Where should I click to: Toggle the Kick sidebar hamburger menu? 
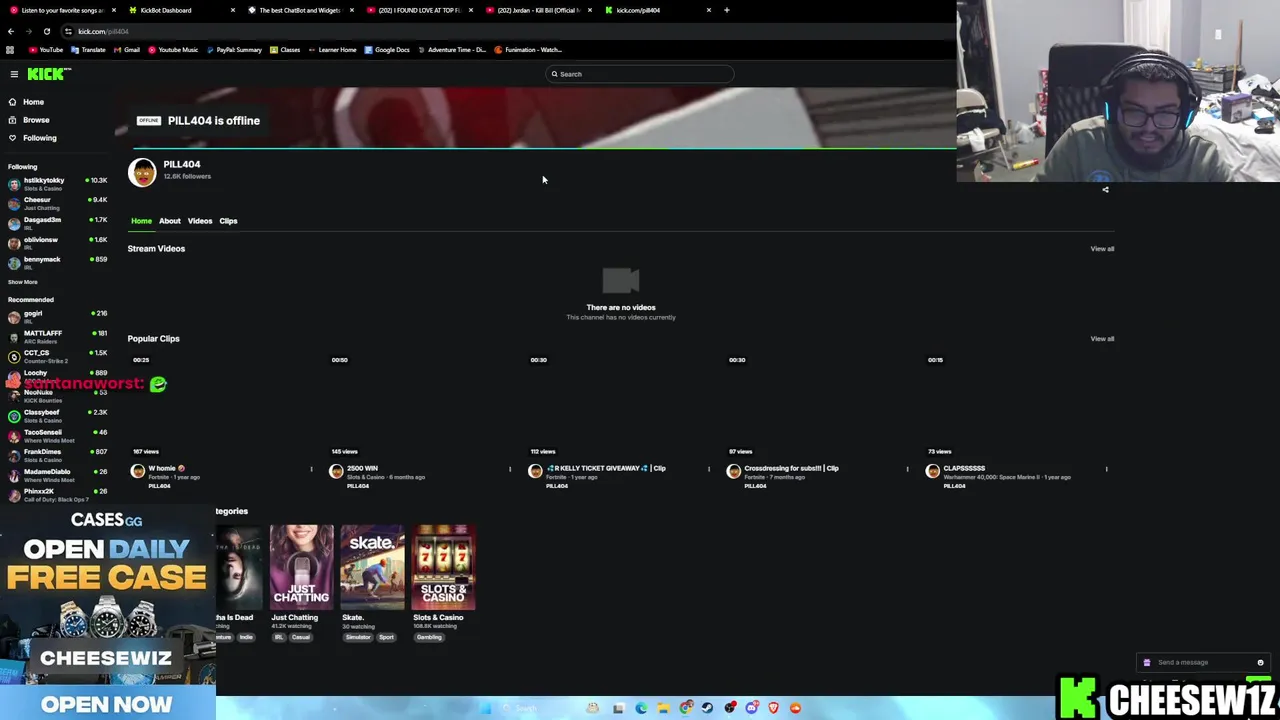(x=14, y=74)
